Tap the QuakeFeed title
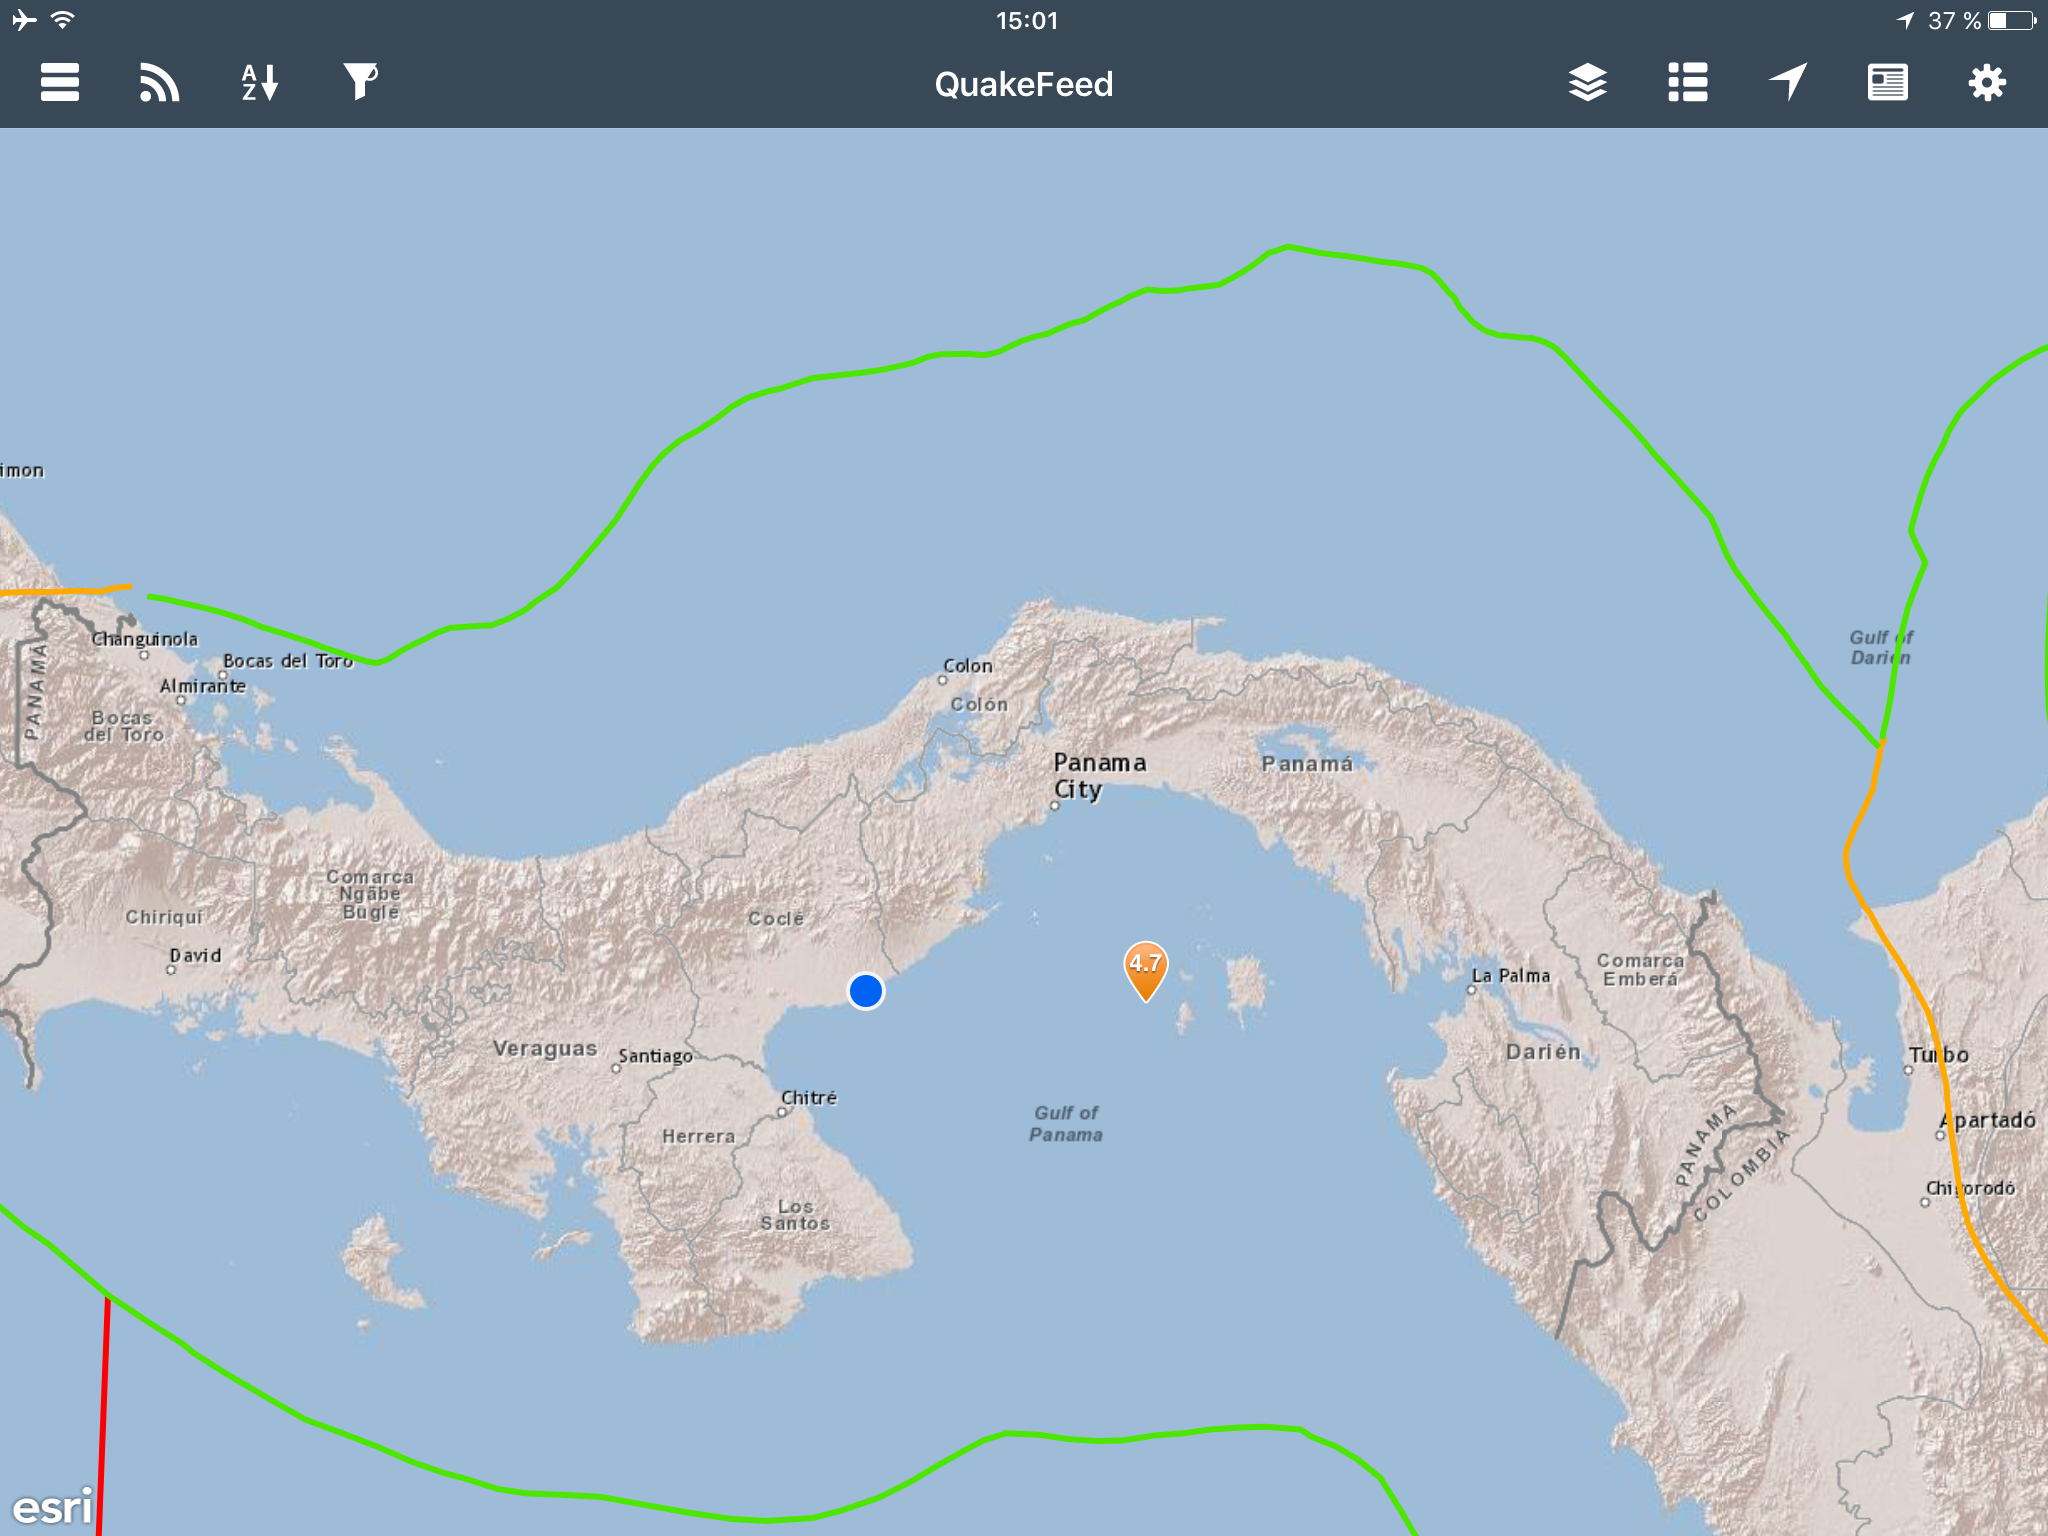The image size is (2048, 1536). click(x=1023, y=85)
